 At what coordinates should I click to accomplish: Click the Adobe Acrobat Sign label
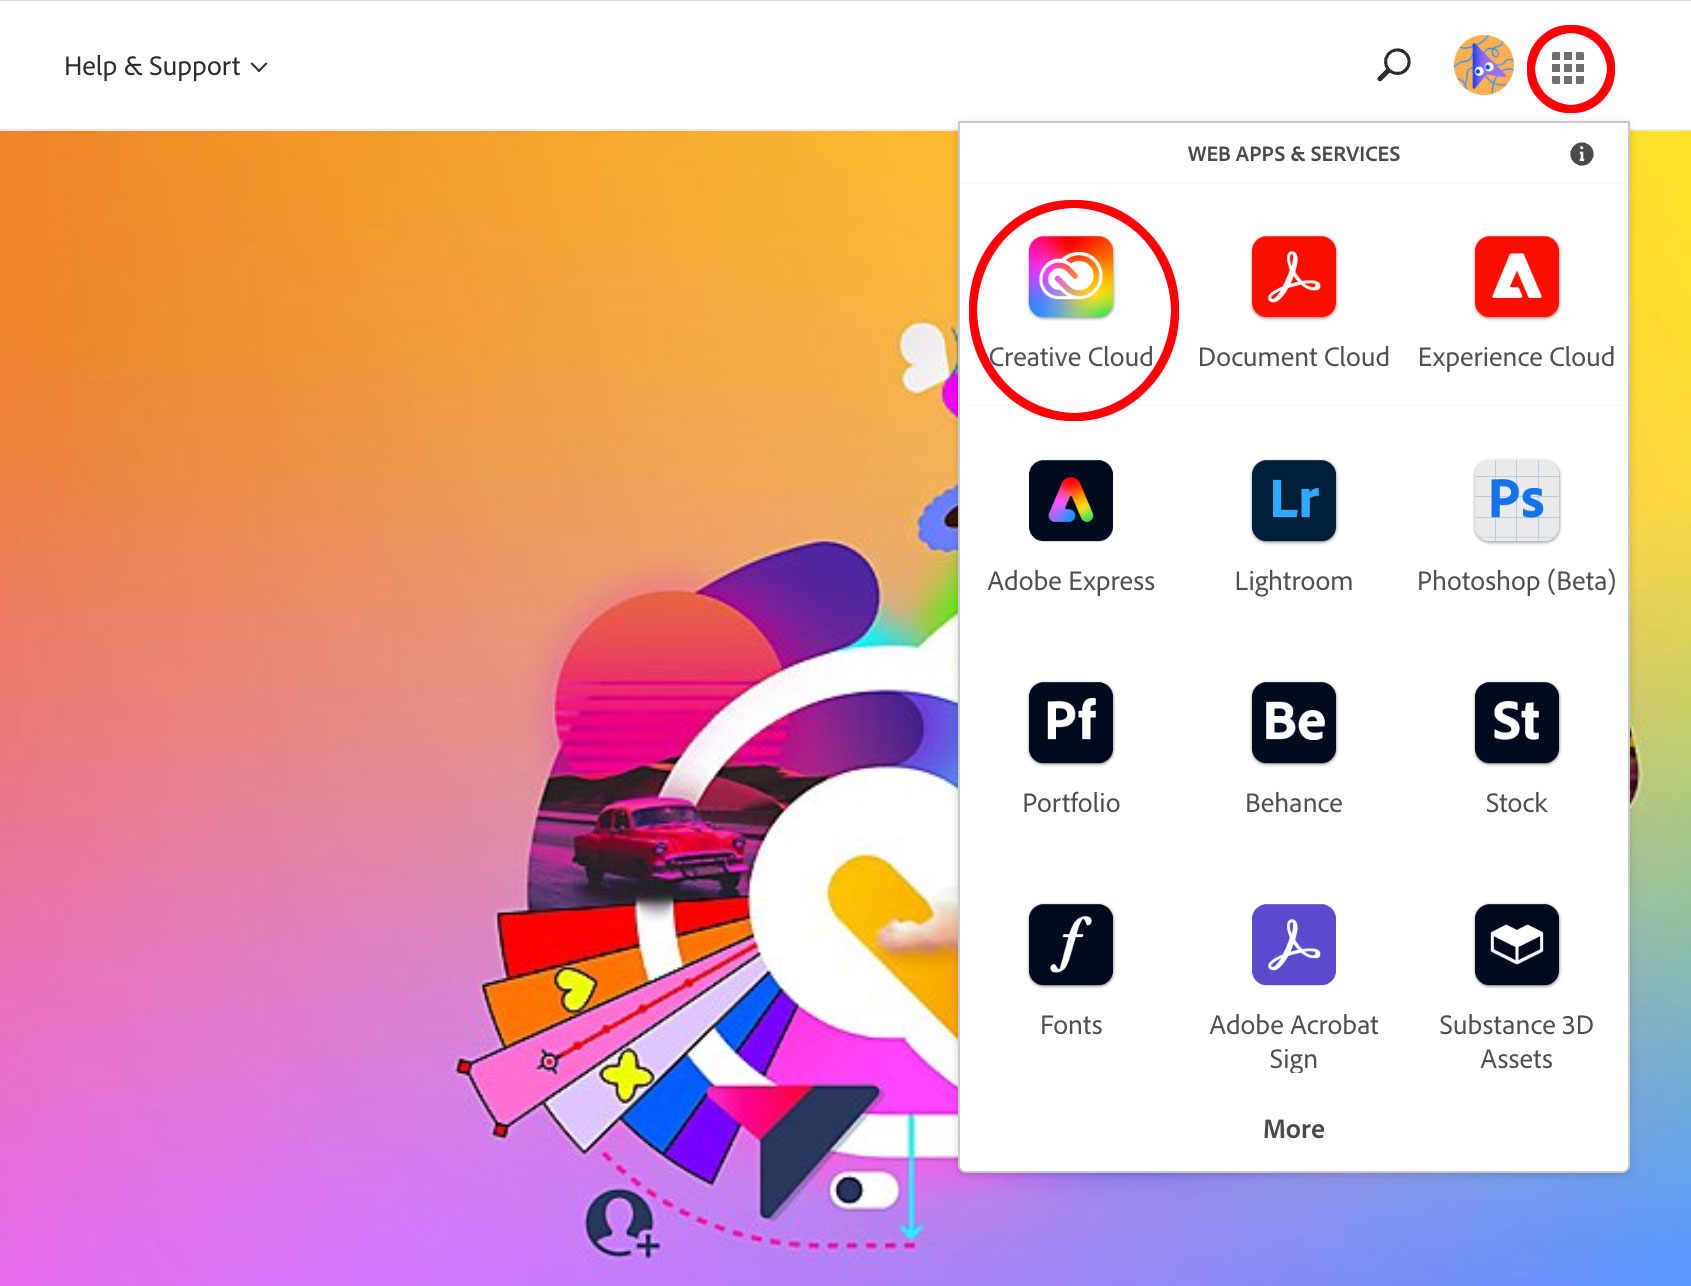[x=1293, y=1041]
